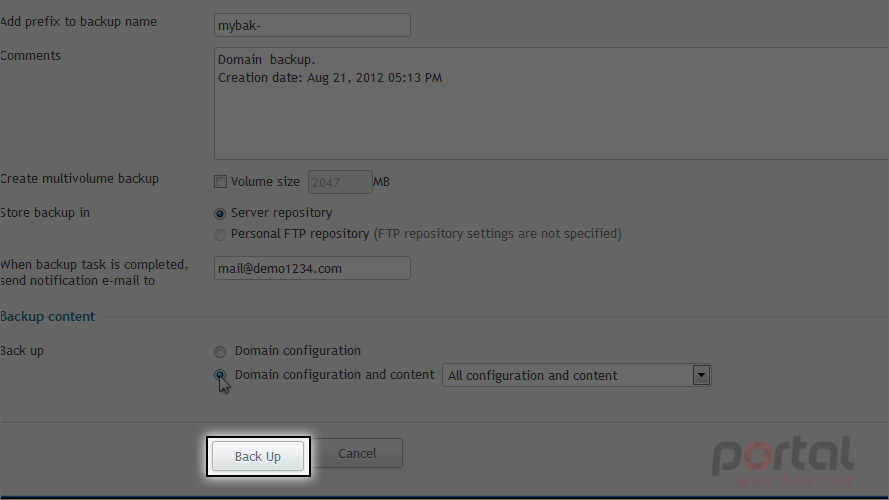Click the Volume size label
Image resolution: width=889 pixels, height=500 pixels.
[265, 182]
